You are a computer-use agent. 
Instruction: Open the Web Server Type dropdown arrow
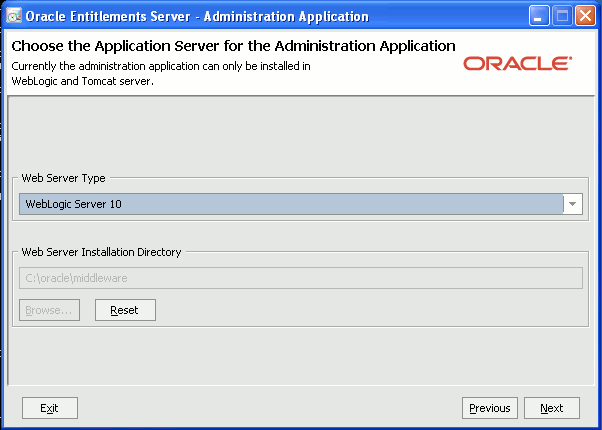(572, 204)
